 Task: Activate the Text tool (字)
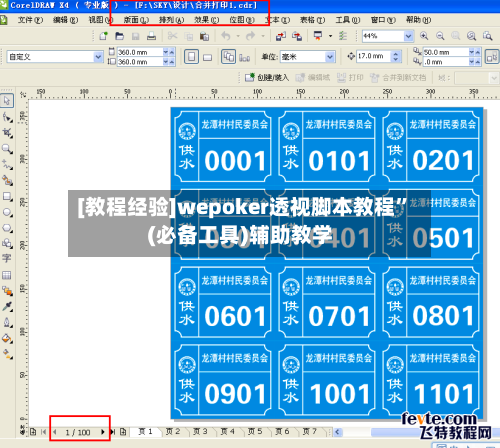pos(7,258)
